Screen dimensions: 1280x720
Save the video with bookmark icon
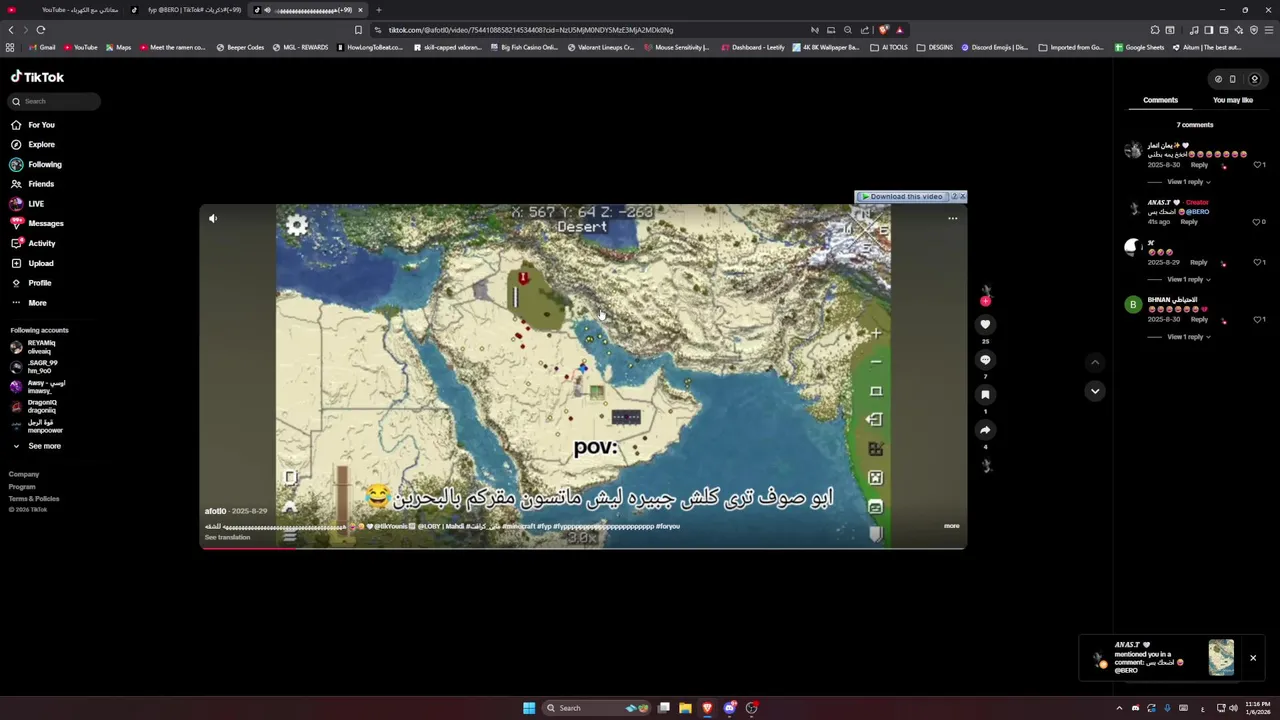pyautogui.click(x=985, y=395)
